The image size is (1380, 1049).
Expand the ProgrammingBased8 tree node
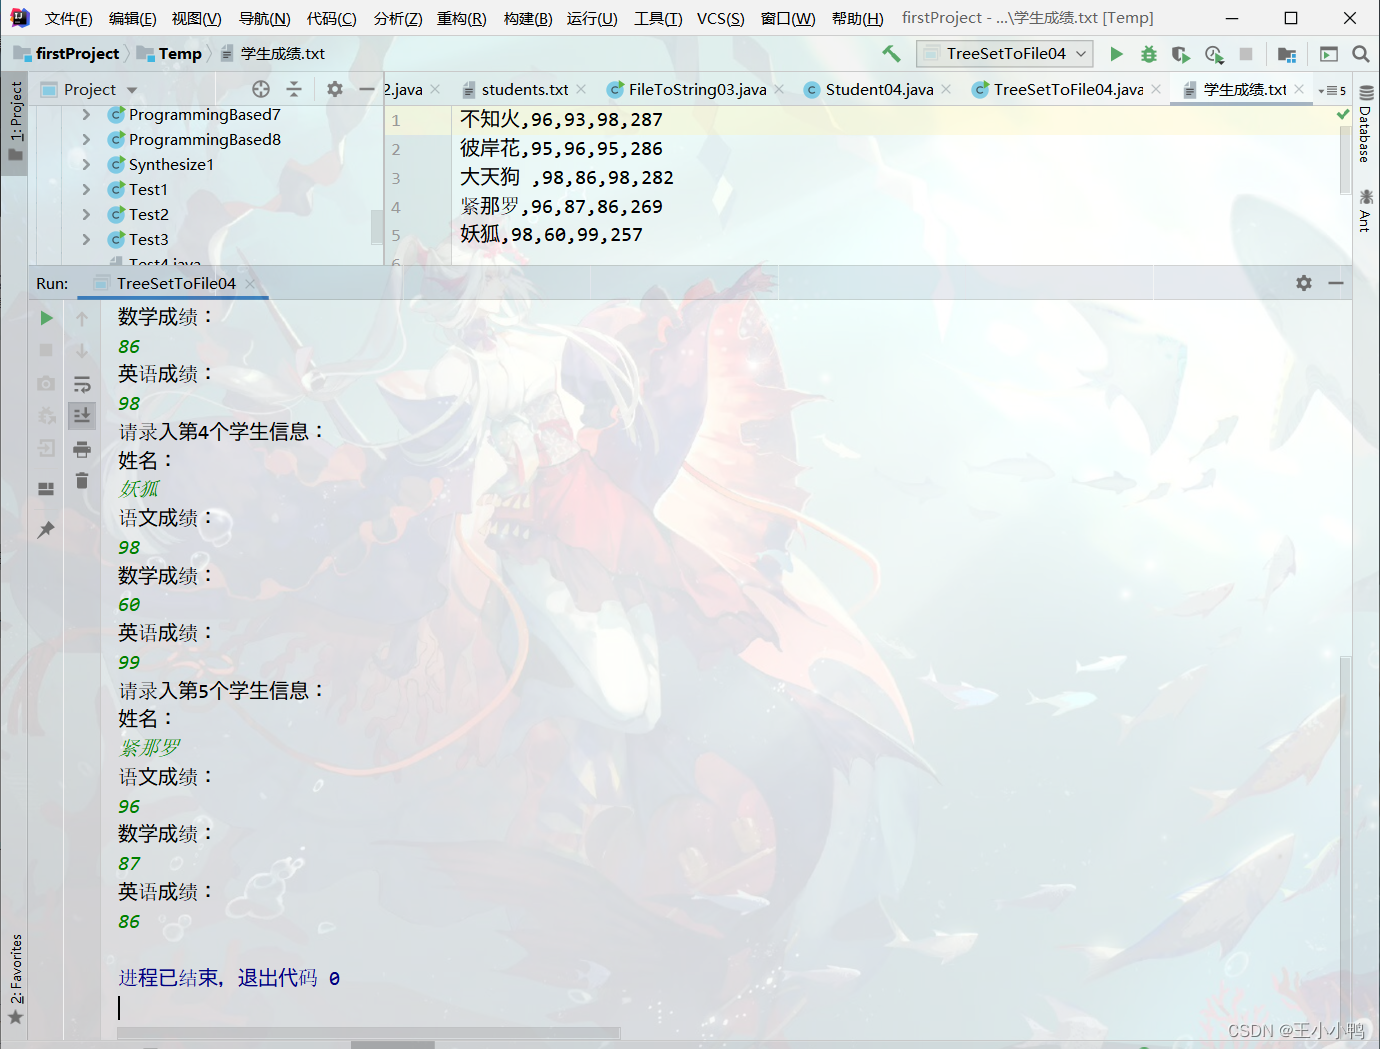(x=86, y=140)
